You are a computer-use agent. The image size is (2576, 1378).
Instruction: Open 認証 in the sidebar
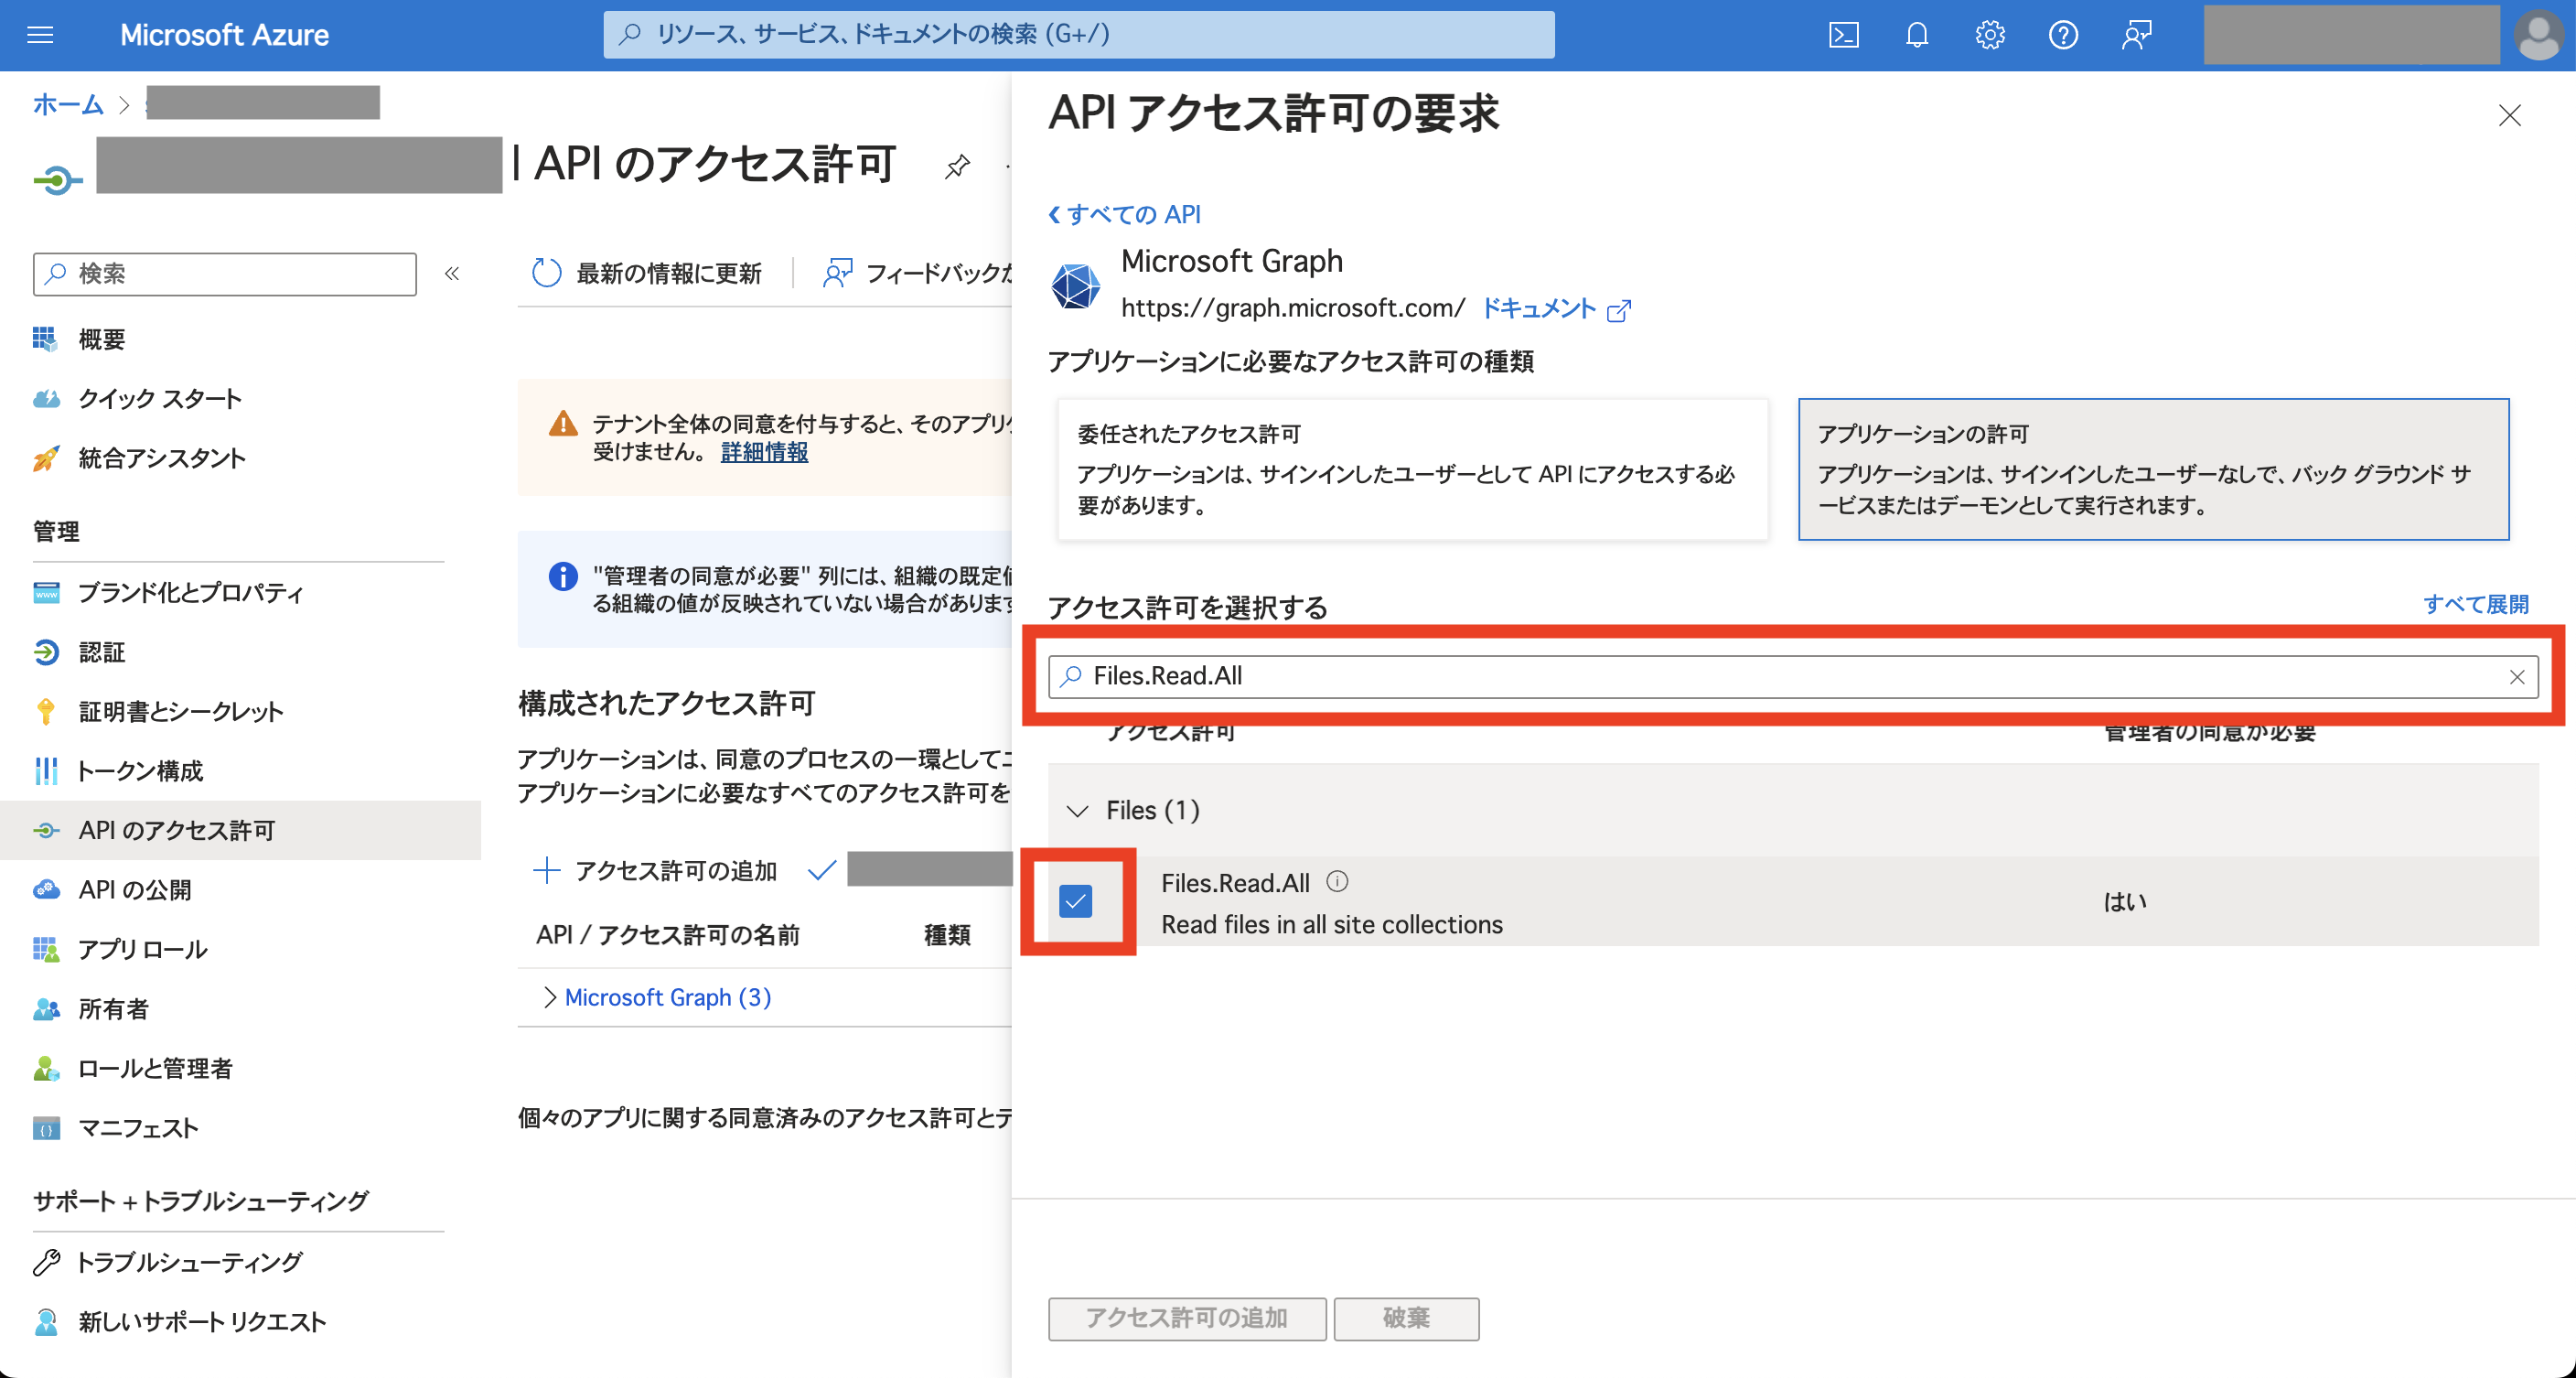(x=102, y=652)
